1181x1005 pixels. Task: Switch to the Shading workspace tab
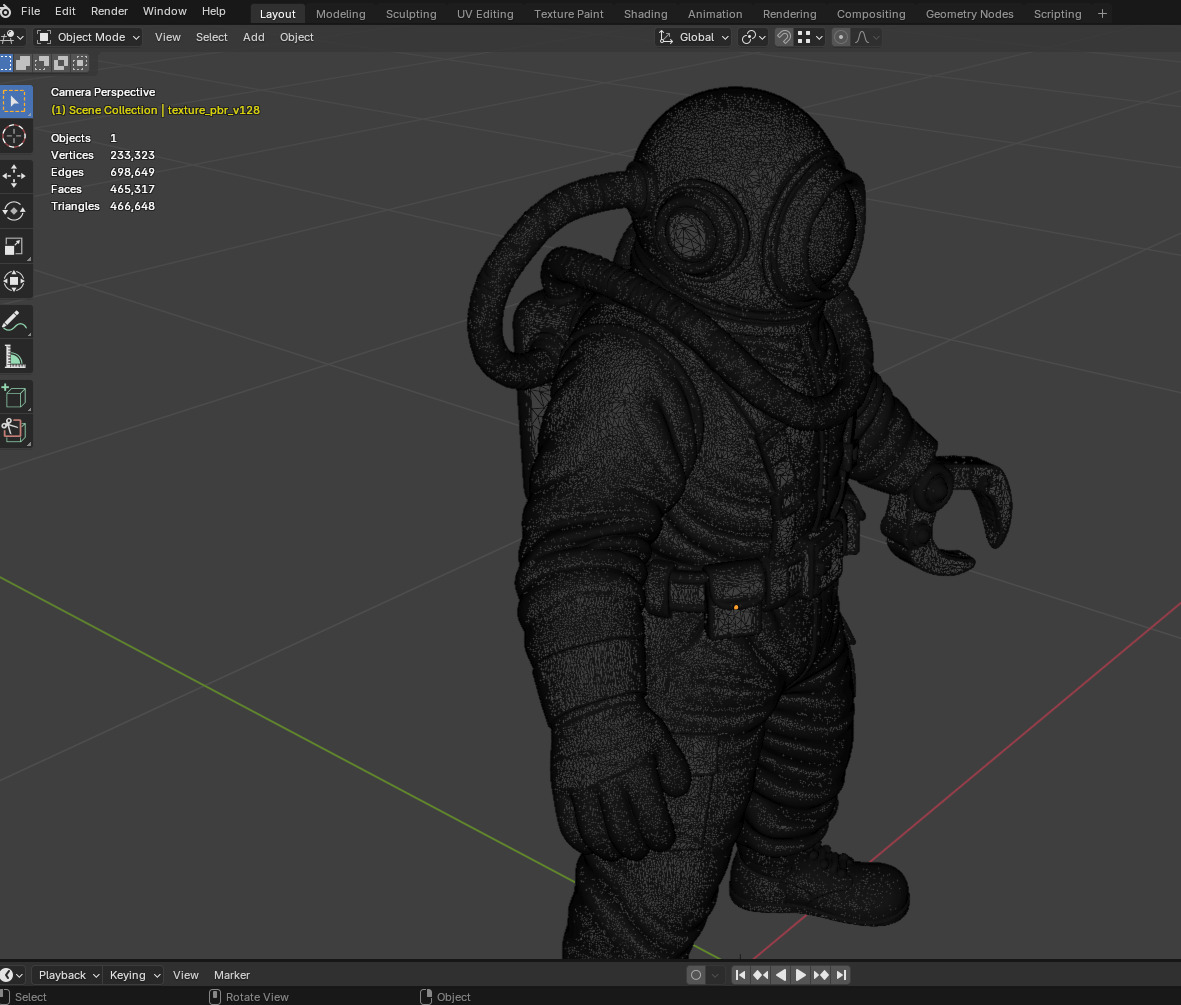point(645,14)
